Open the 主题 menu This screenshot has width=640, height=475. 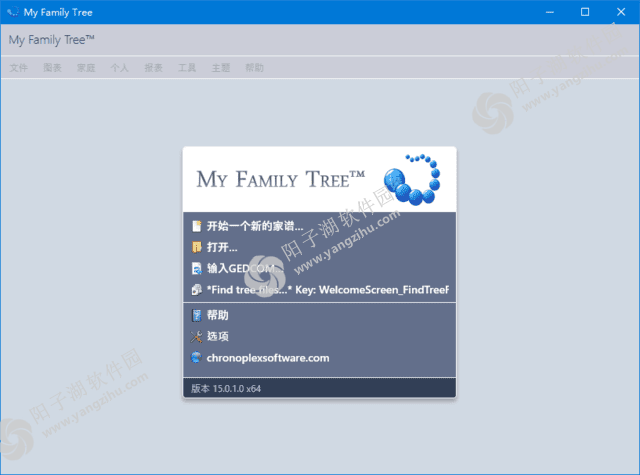pyautogui.click(x=221, y=68)
